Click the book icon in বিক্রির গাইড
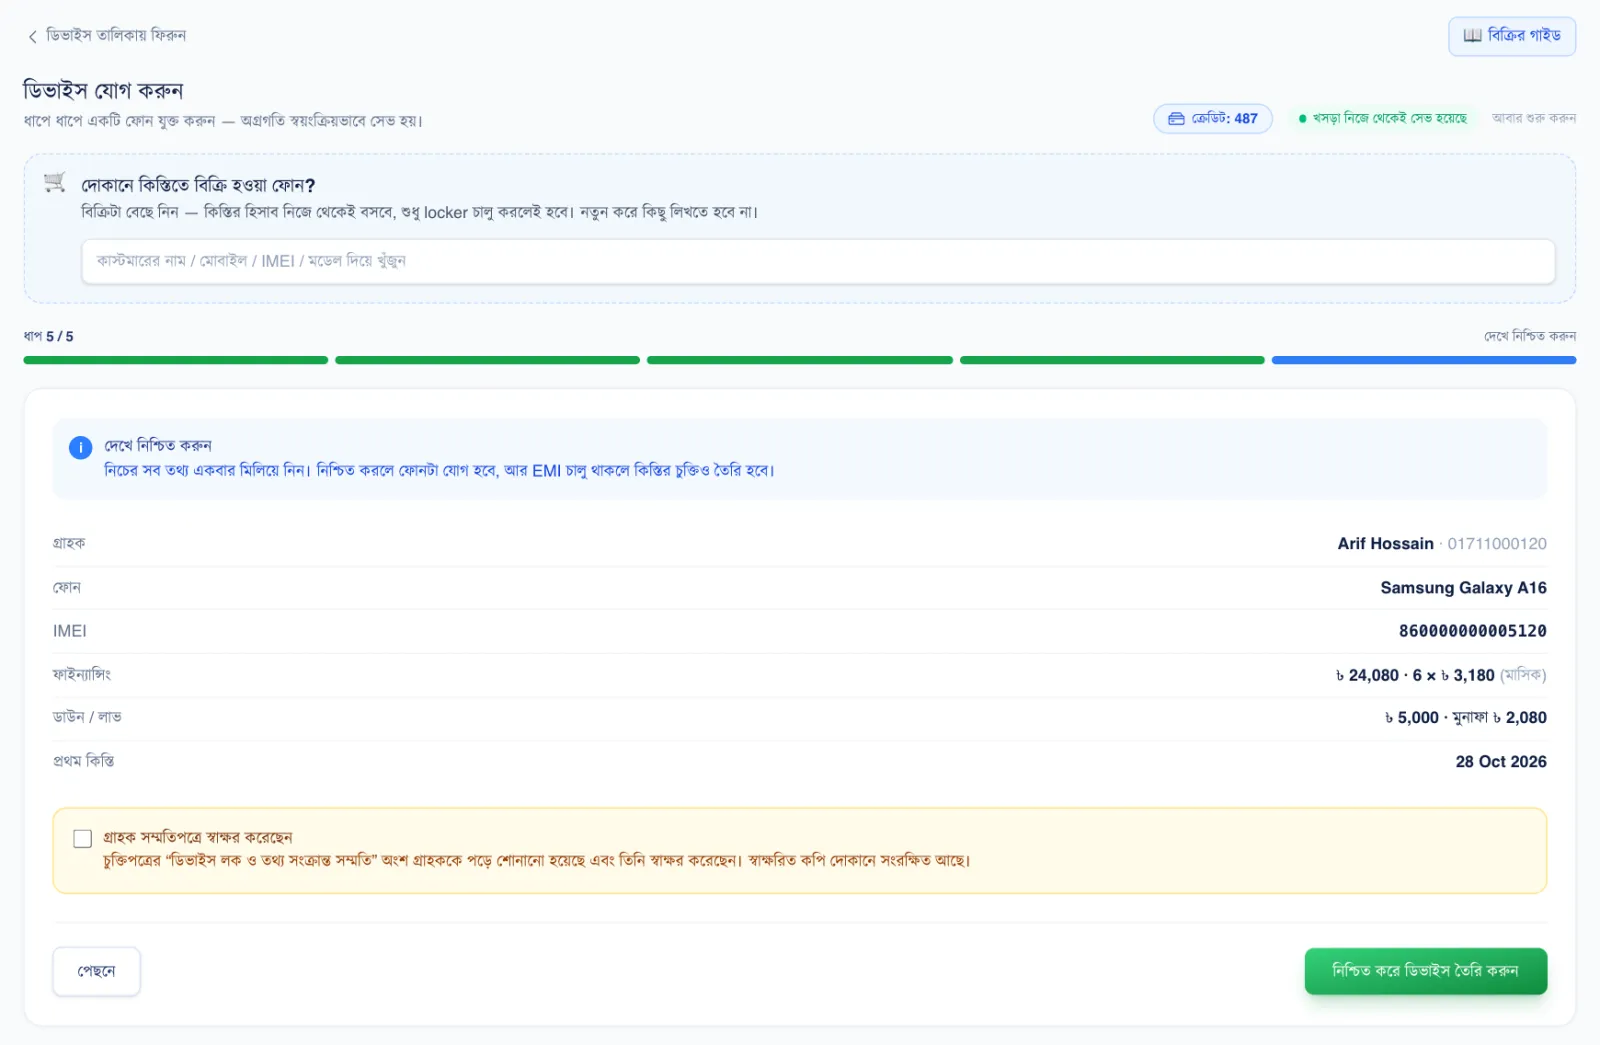This screenshot has height=1045, width=1600. click(1472, 36)
